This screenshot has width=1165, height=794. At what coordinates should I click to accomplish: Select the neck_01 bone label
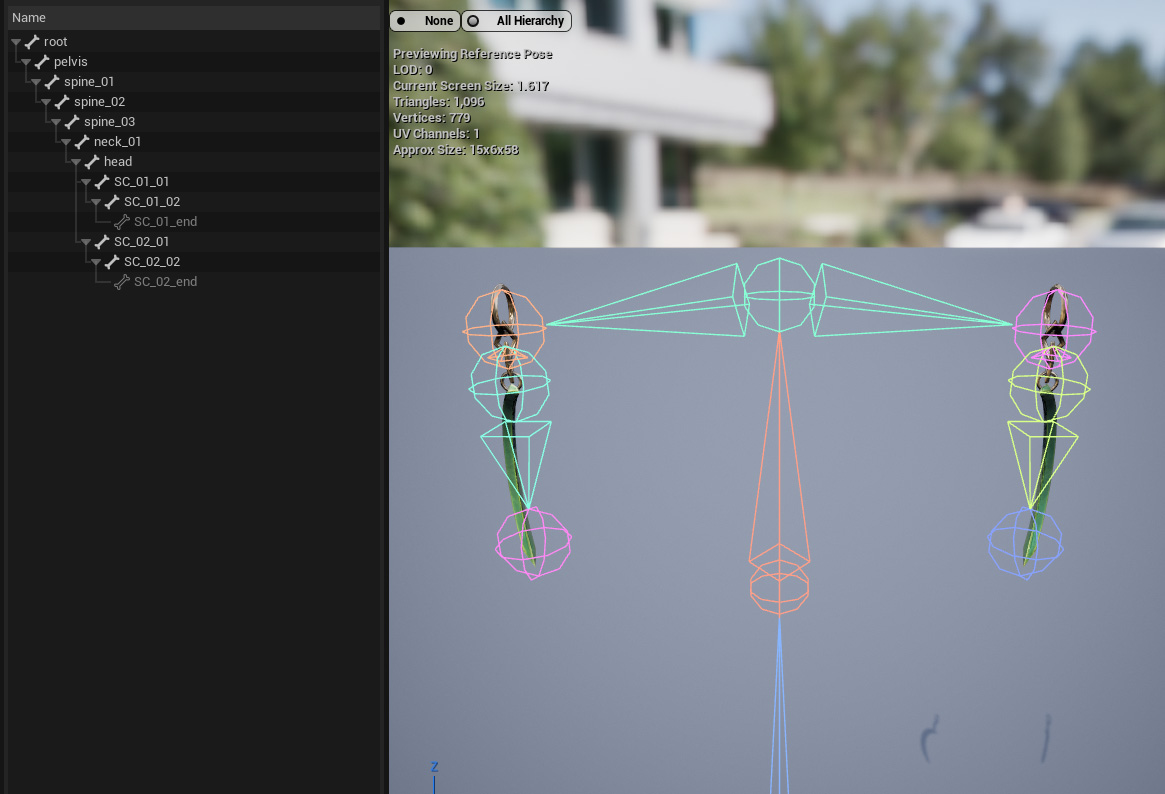[x=117, y=142]
